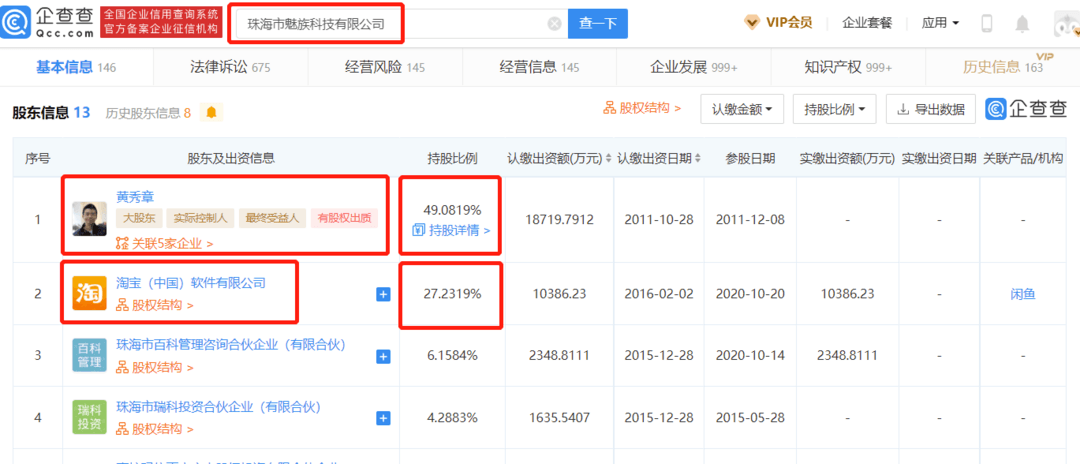Open the 应用 dropdown menu
Screen dimensions: 1080x464
(x=941, y=23)
